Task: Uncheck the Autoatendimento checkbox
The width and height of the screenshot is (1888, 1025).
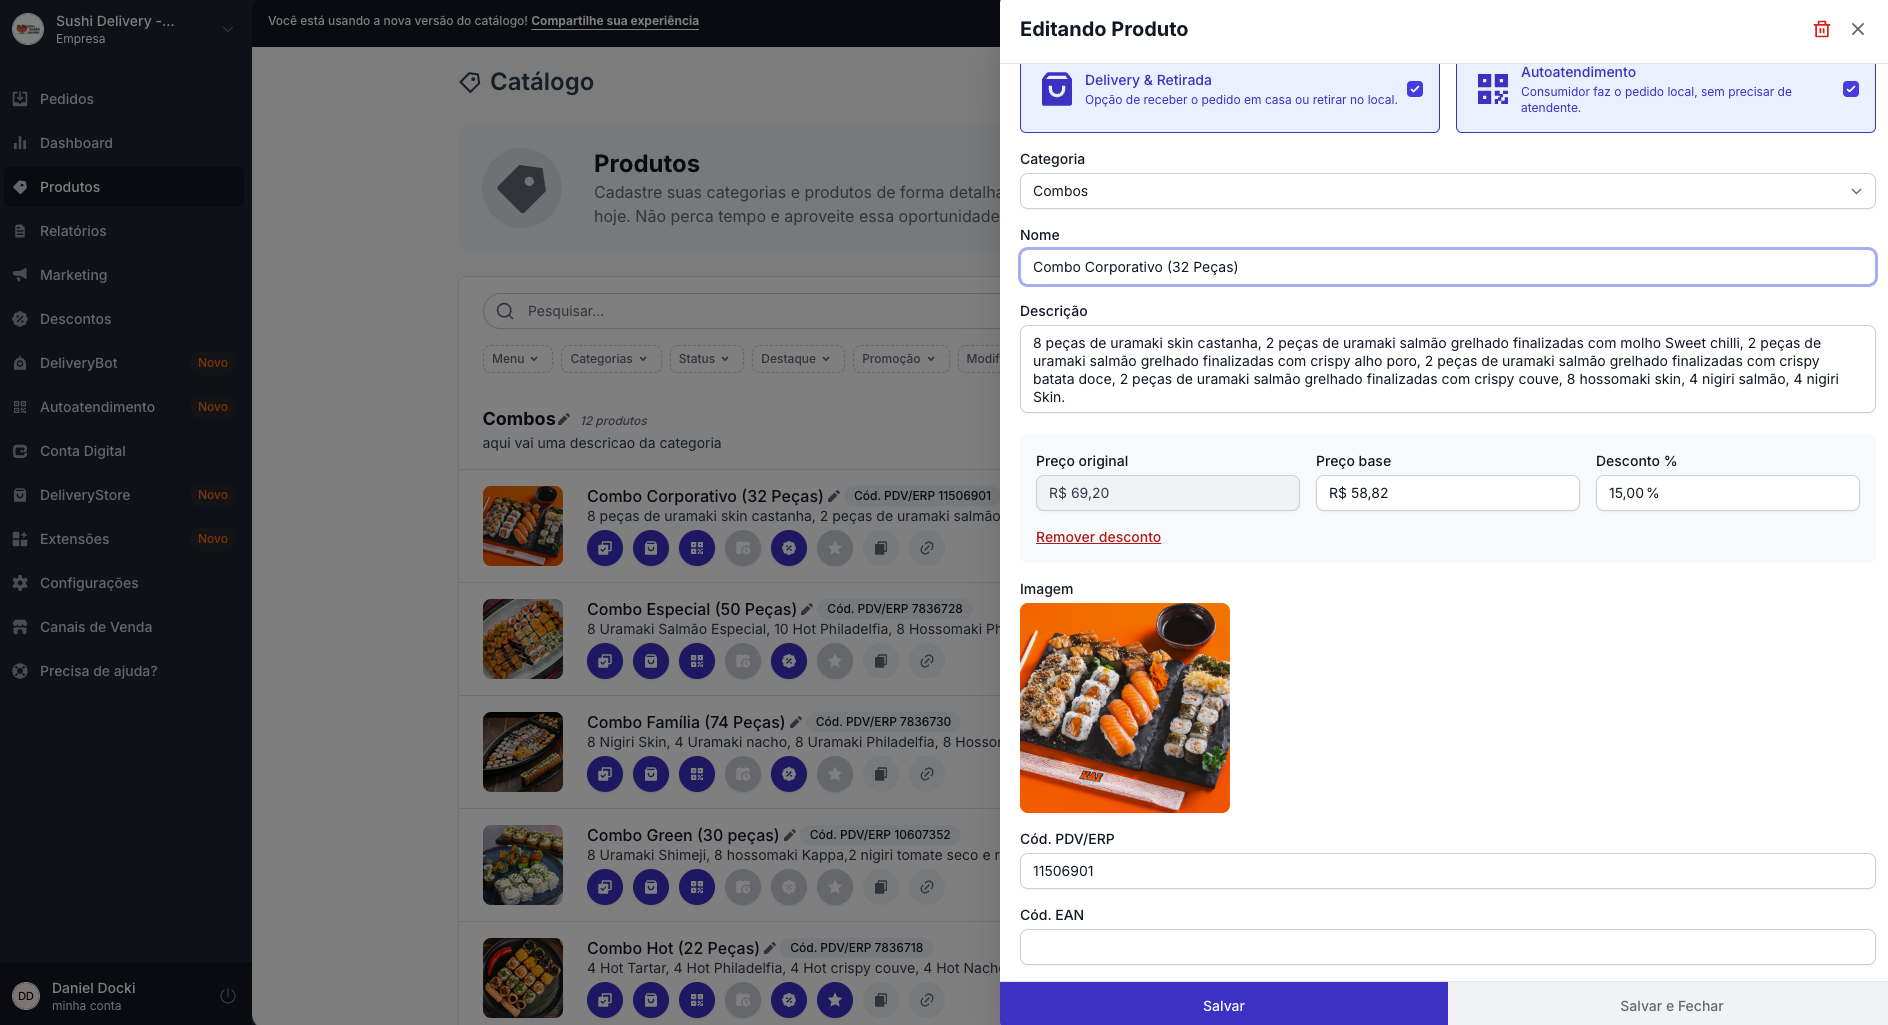Action: click(x=1851, y=89)
